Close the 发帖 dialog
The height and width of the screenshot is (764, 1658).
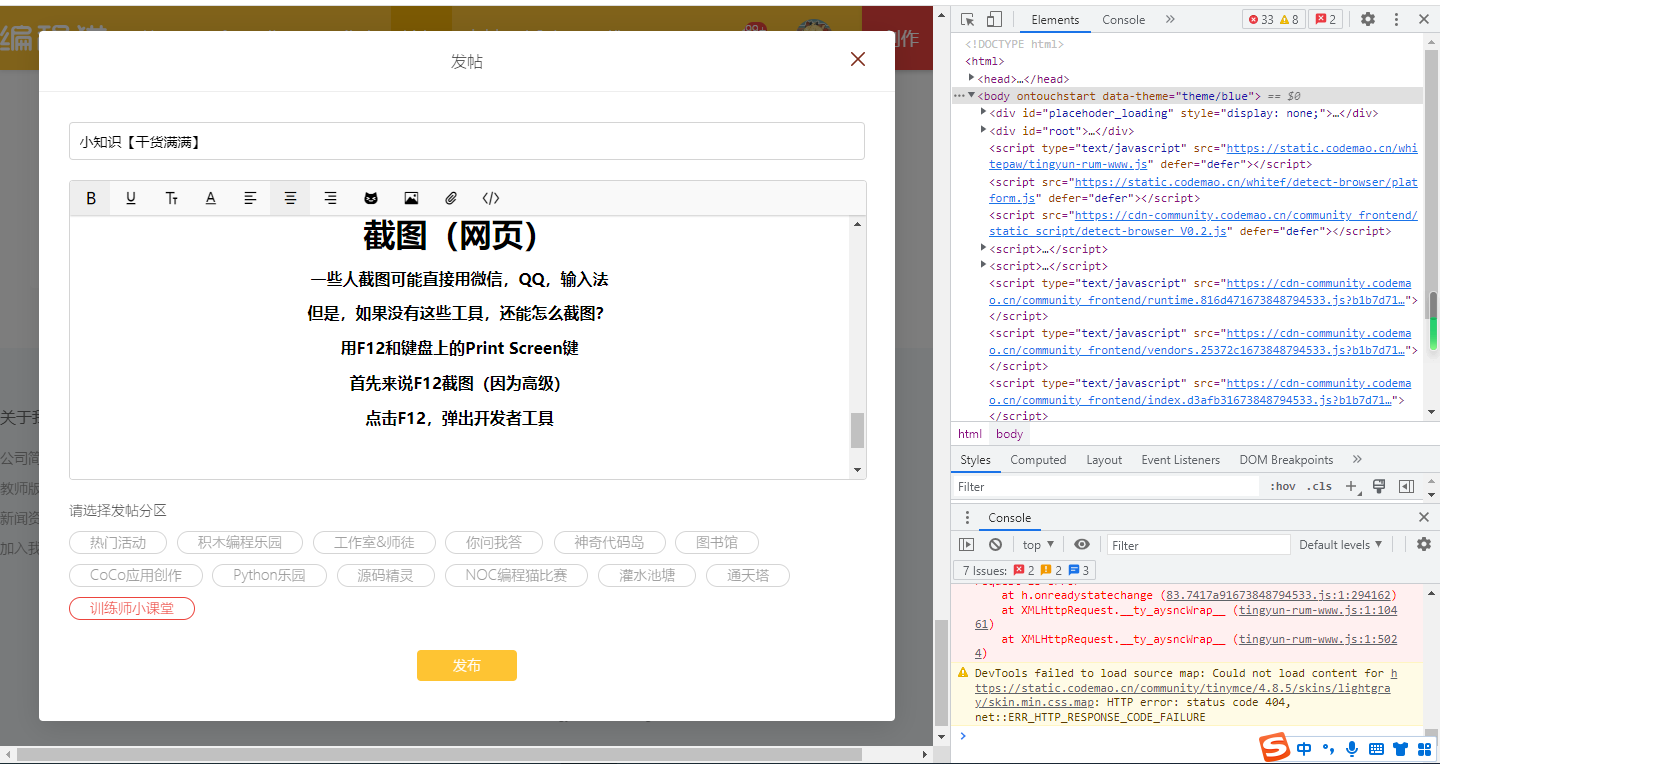click(858, 60)
